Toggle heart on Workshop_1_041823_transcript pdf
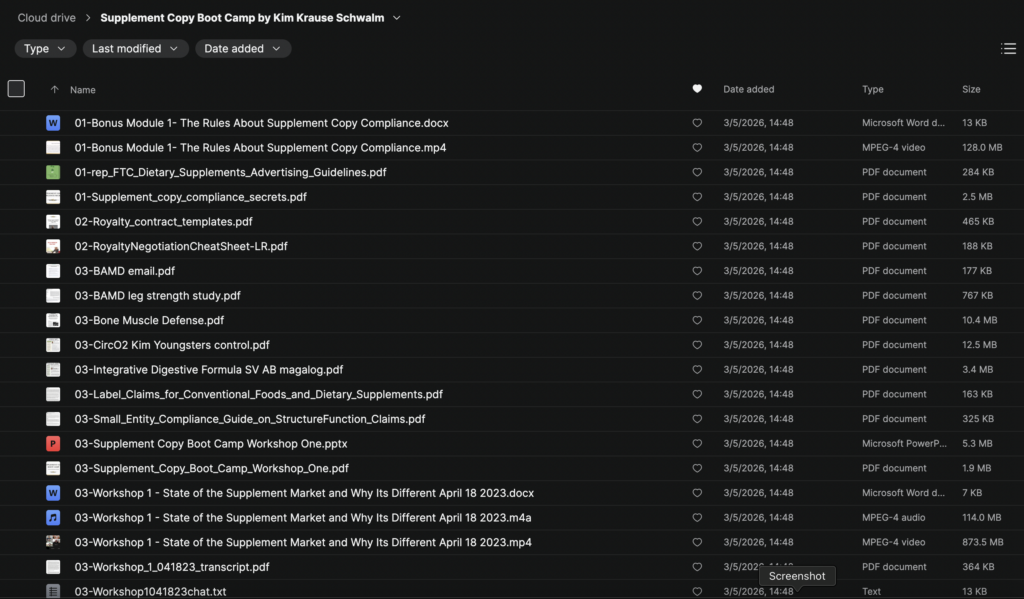 (697, 567)
